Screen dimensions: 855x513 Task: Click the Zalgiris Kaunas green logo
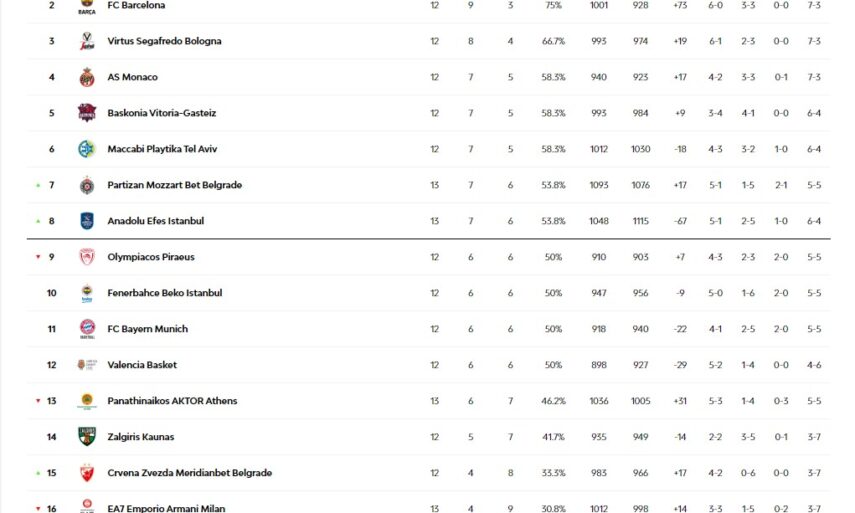click(87, 437)
